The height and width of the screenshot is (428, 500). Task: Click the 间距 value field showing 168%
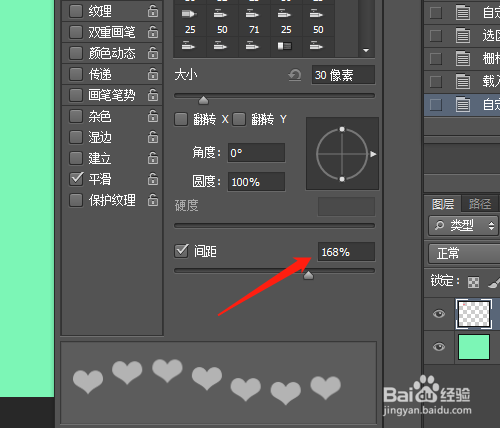click(x=346, y=252)
